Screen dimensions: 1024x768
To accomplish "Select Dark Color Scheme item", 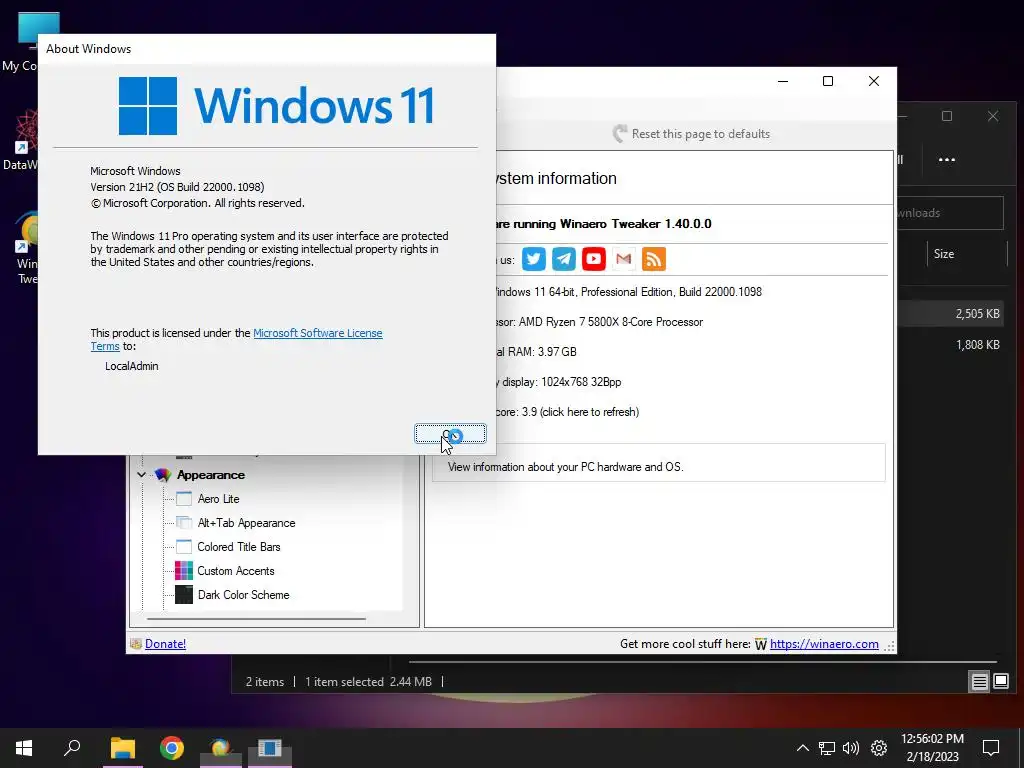I will (x=243, y=595).
